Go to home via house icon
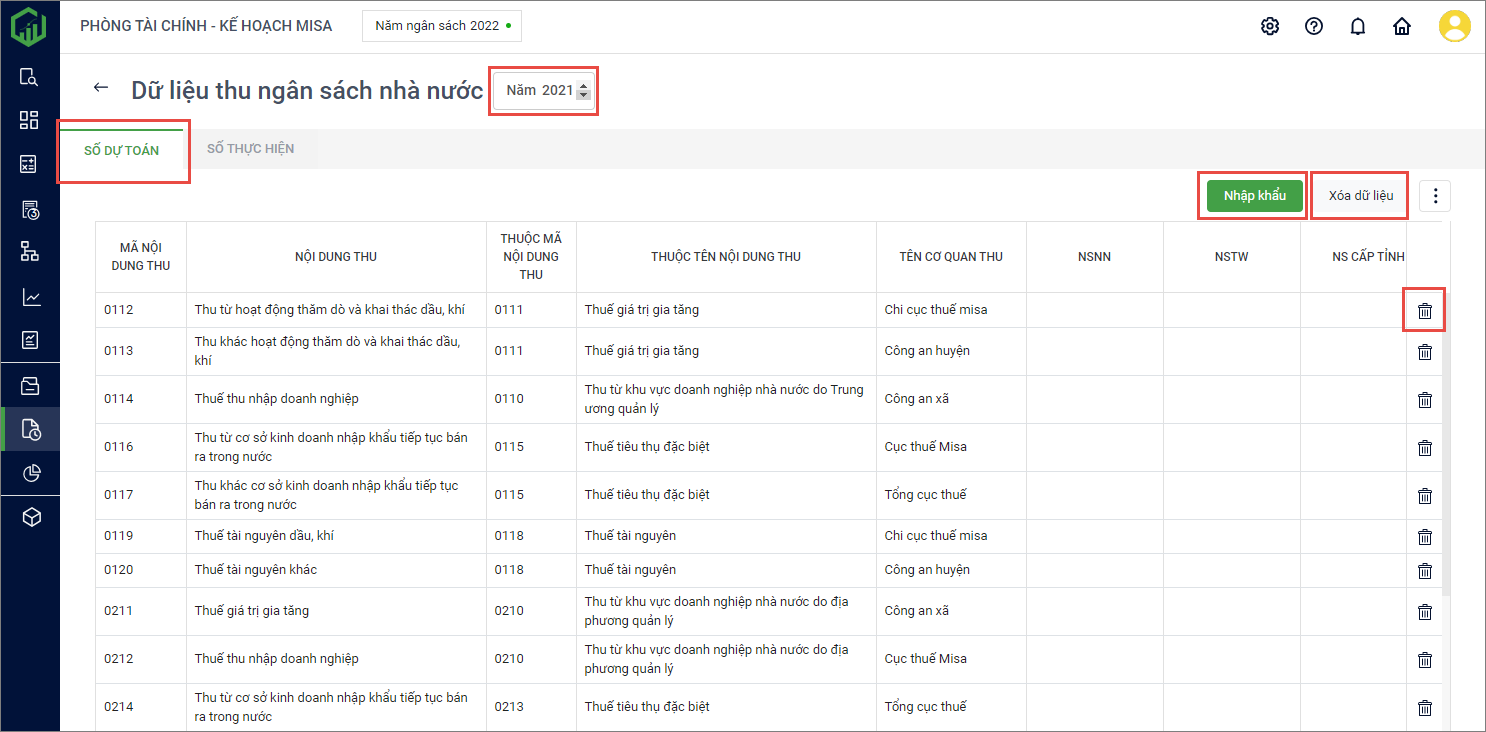Screen dimensions: 1486x732 [x=1402, y=26]
